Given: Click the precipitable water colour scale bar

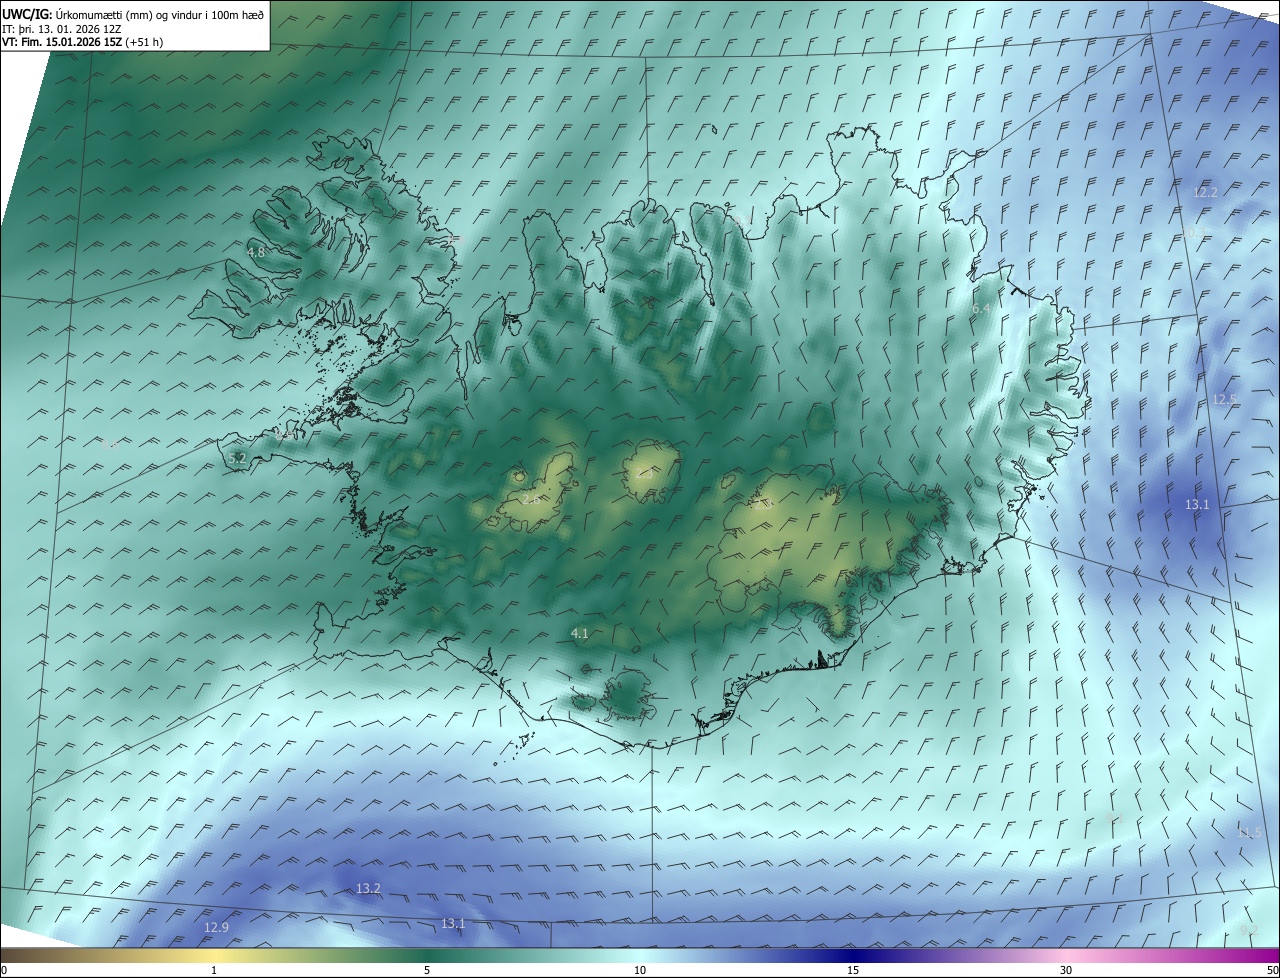Looking at the screenshot, I should pyautogui.click(x=640, y=956).
